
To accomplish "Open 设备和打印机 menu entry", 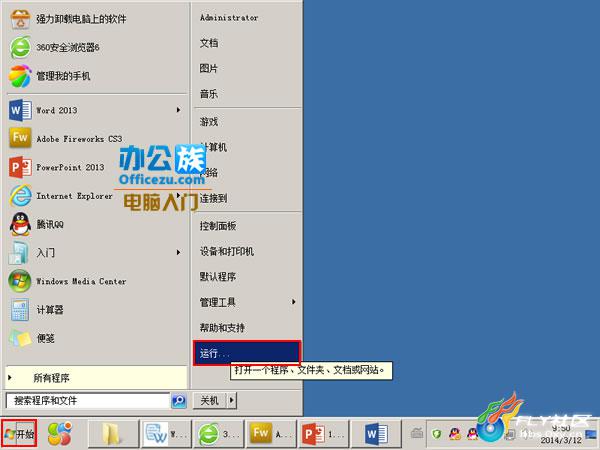I will [x=227, y=251].
